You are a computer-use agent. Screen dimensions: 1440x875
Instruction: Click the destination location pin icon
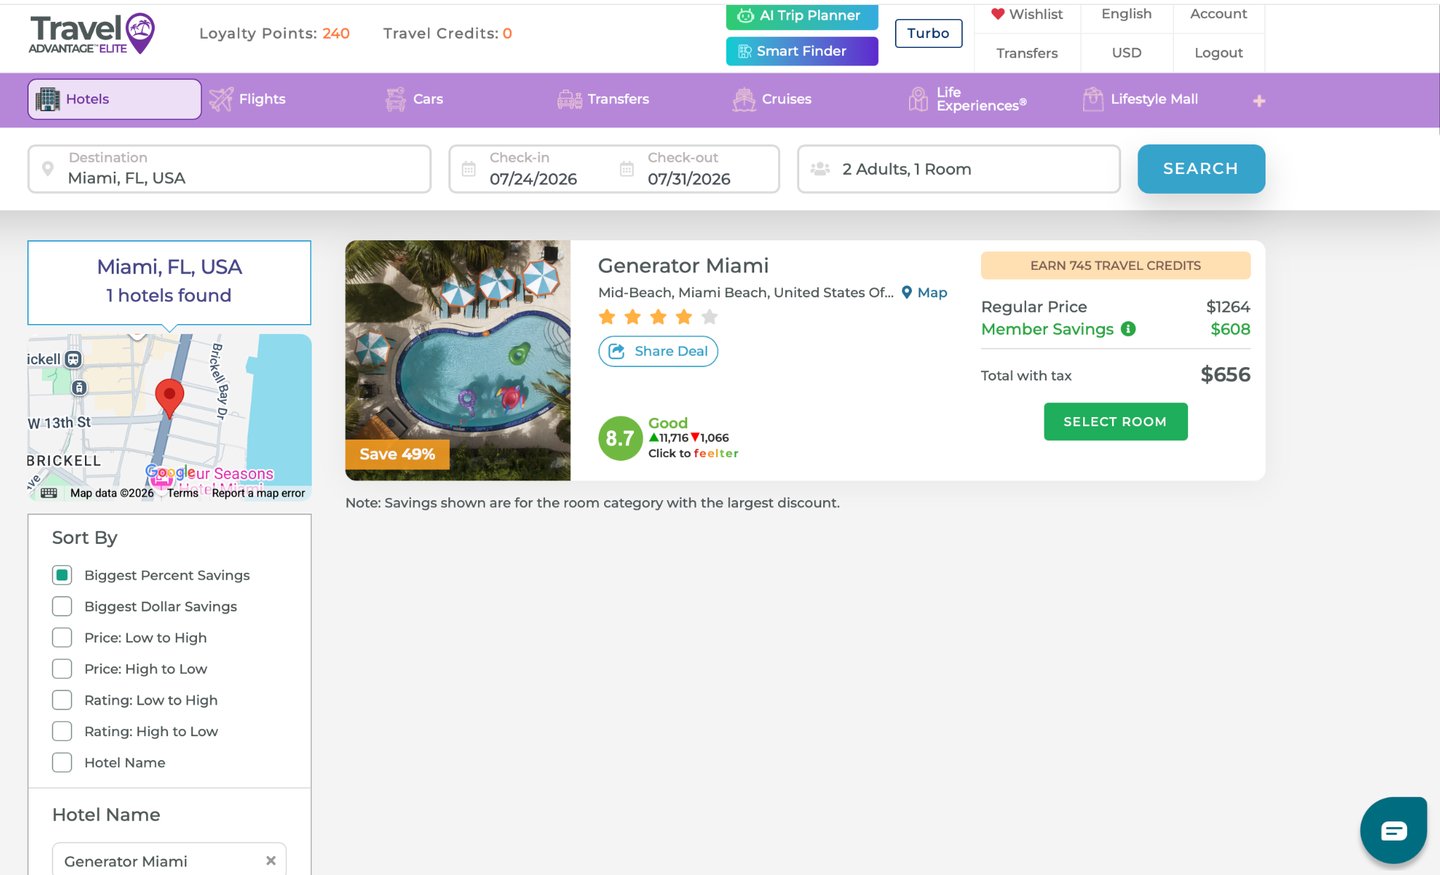(48, 169)
